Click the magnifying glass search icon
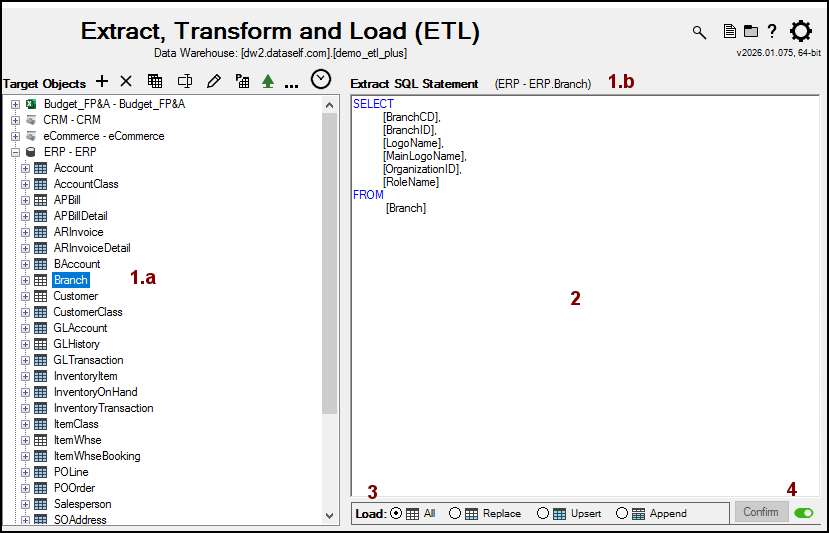Image resolution: width=829 pixels, height=533 pixels. [x=699, y=32]
